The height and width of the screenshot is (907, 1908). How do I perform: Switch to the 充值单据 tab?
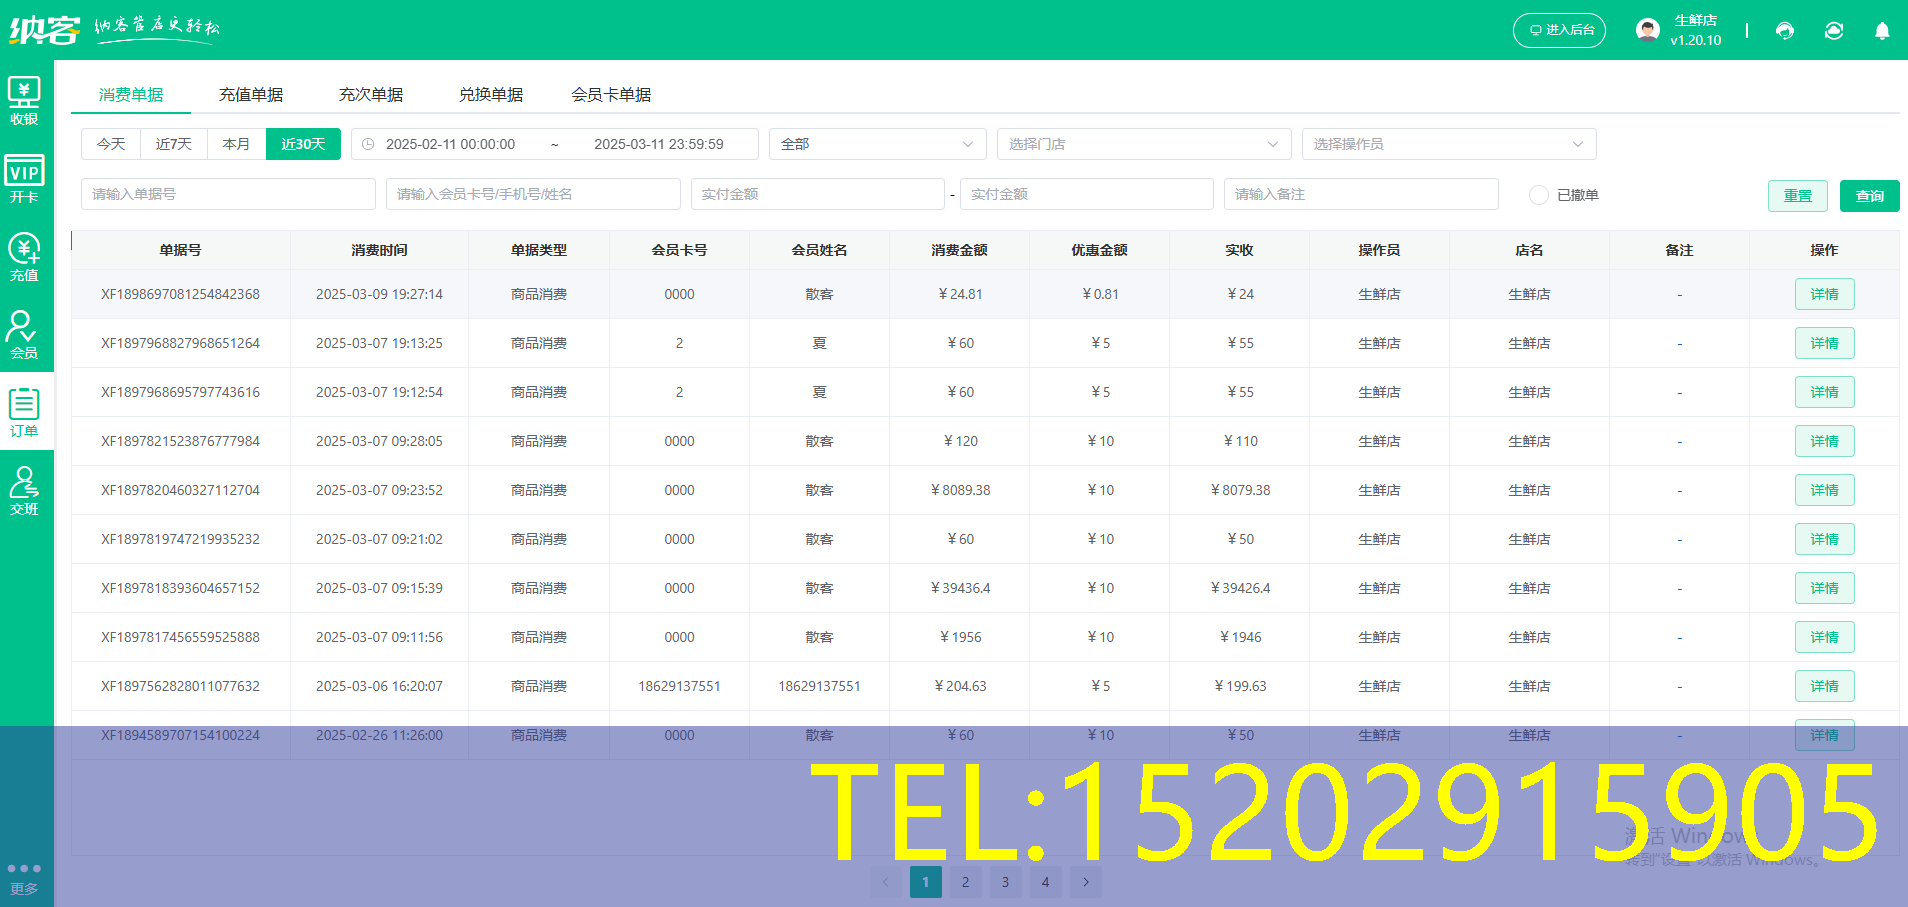(251, 94)
